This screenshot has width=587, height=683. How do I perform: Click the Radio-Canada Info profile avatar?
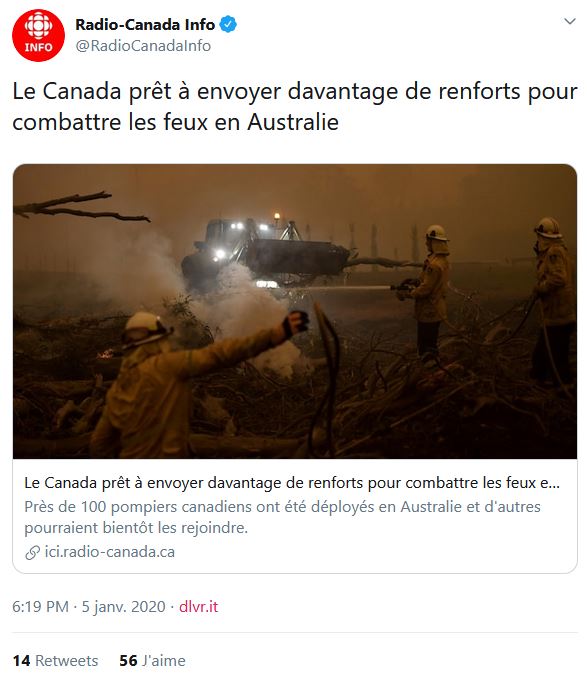click(38, 35)
